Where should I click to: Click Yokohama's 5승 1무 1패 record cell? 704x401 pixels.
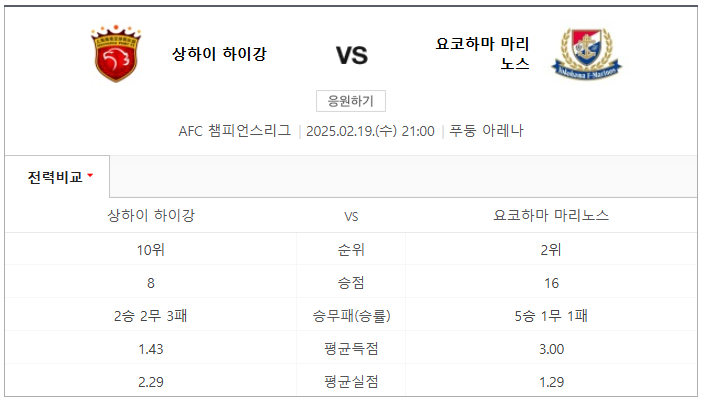[x=551, y=316]
